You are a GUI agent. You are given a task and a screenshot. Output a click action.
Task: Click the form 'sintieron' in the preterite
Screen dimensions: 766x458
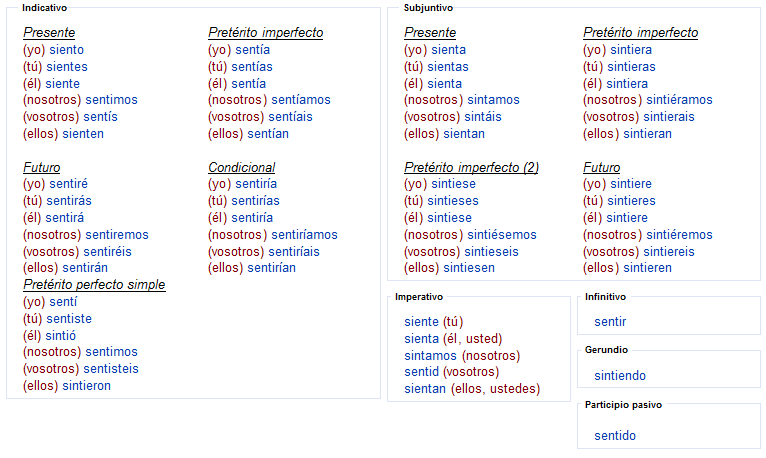click(x=86, y=386)
